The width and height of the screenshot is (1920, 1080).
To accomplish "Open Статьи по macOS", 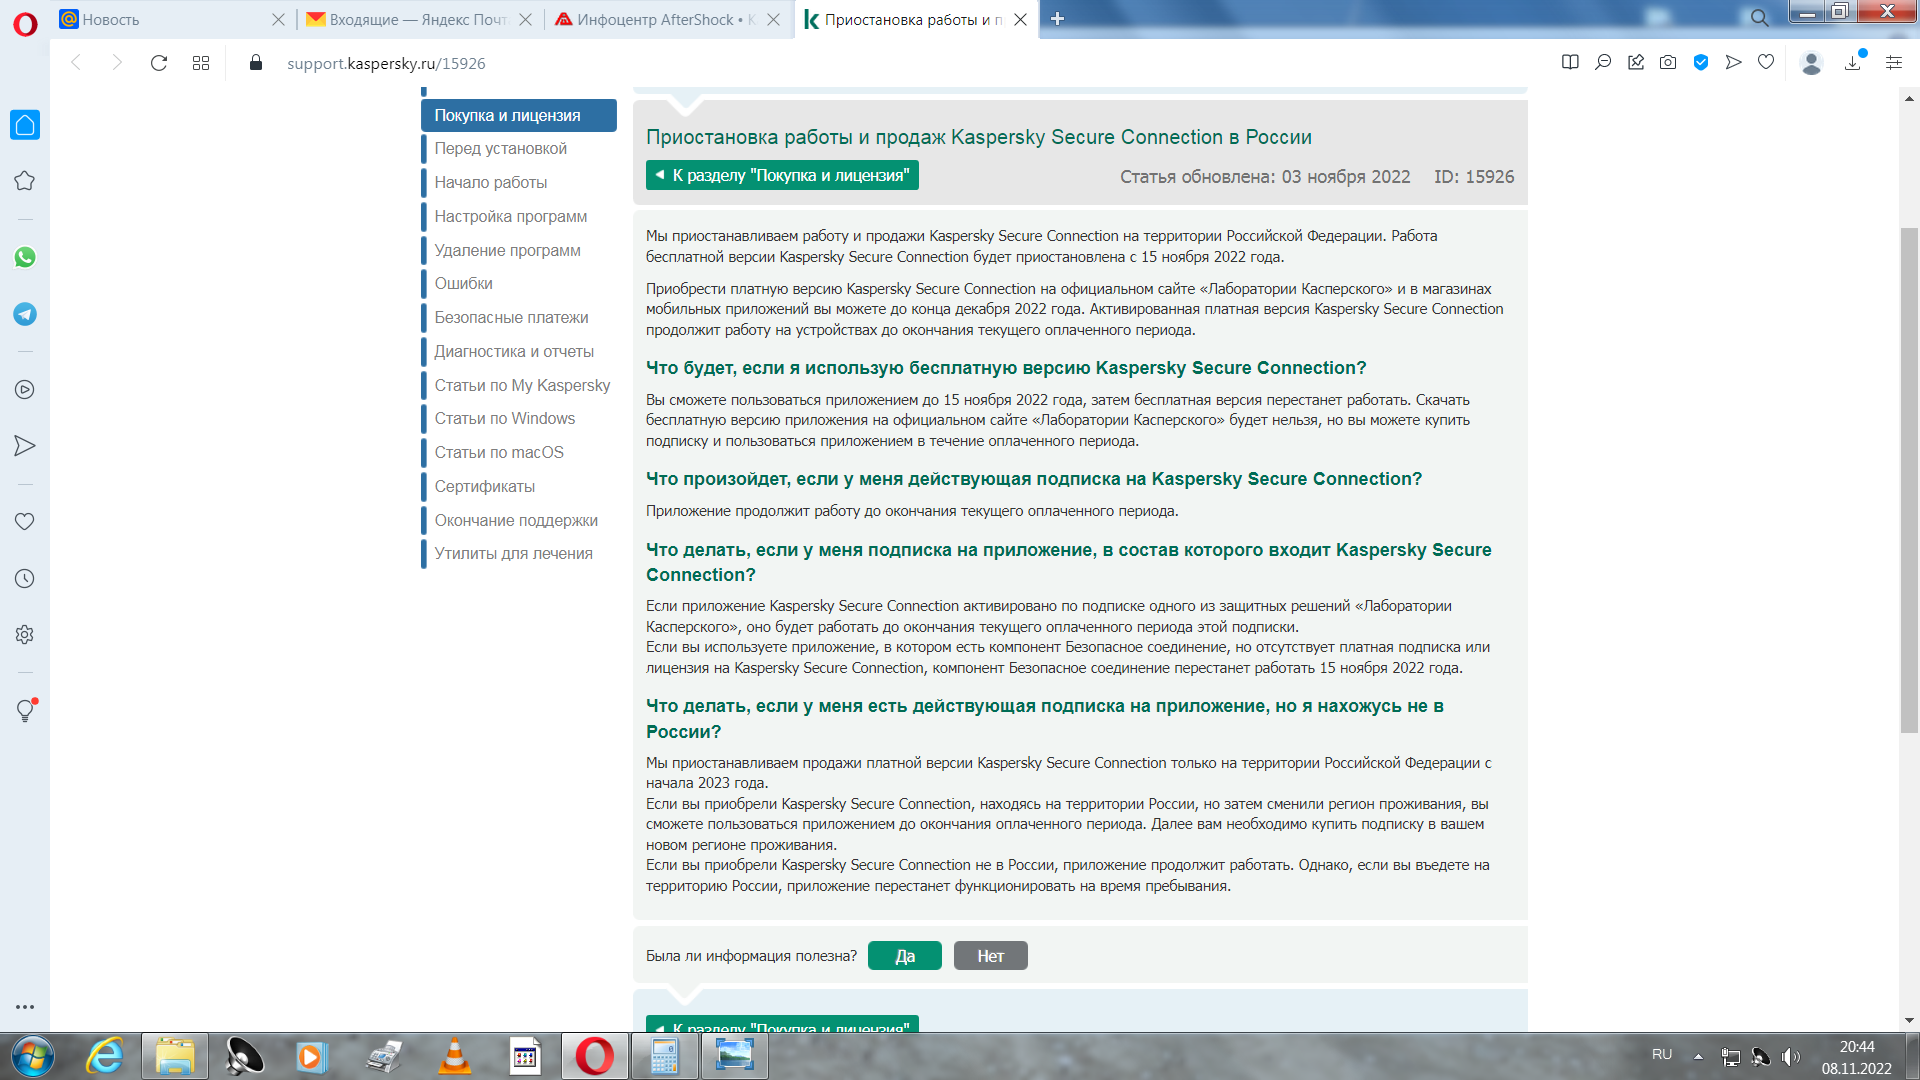I will coord(499,452).
